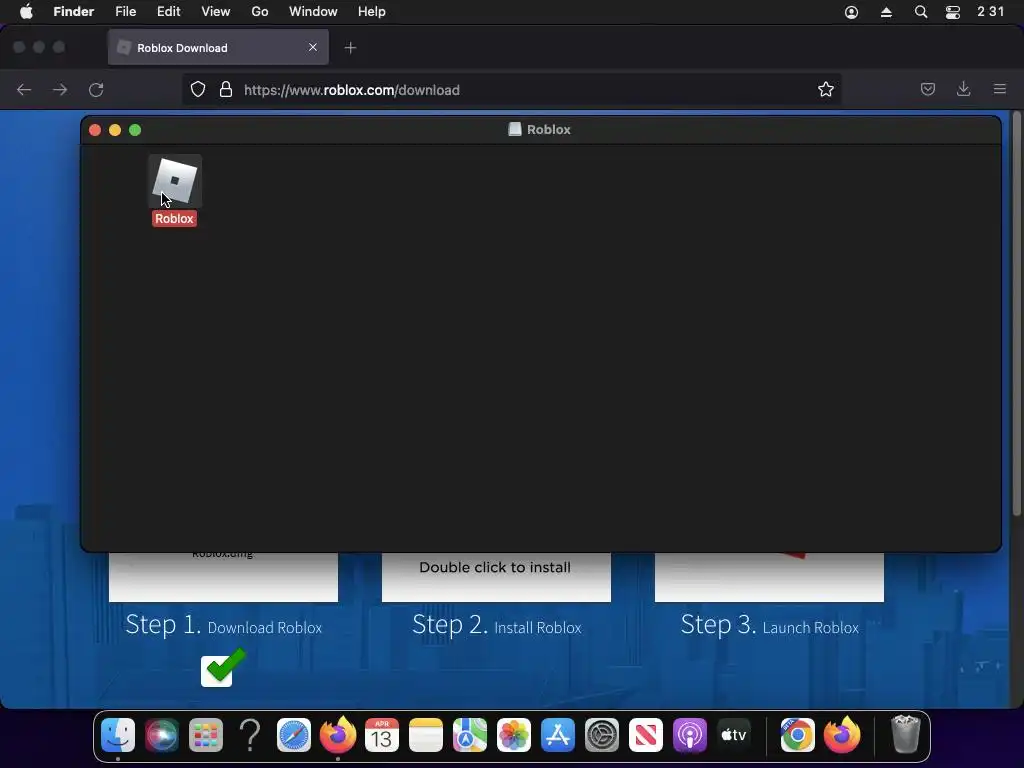Open App Store from the Dock
Viewport: 1024px width, 768px height.
tap(558, 735)
